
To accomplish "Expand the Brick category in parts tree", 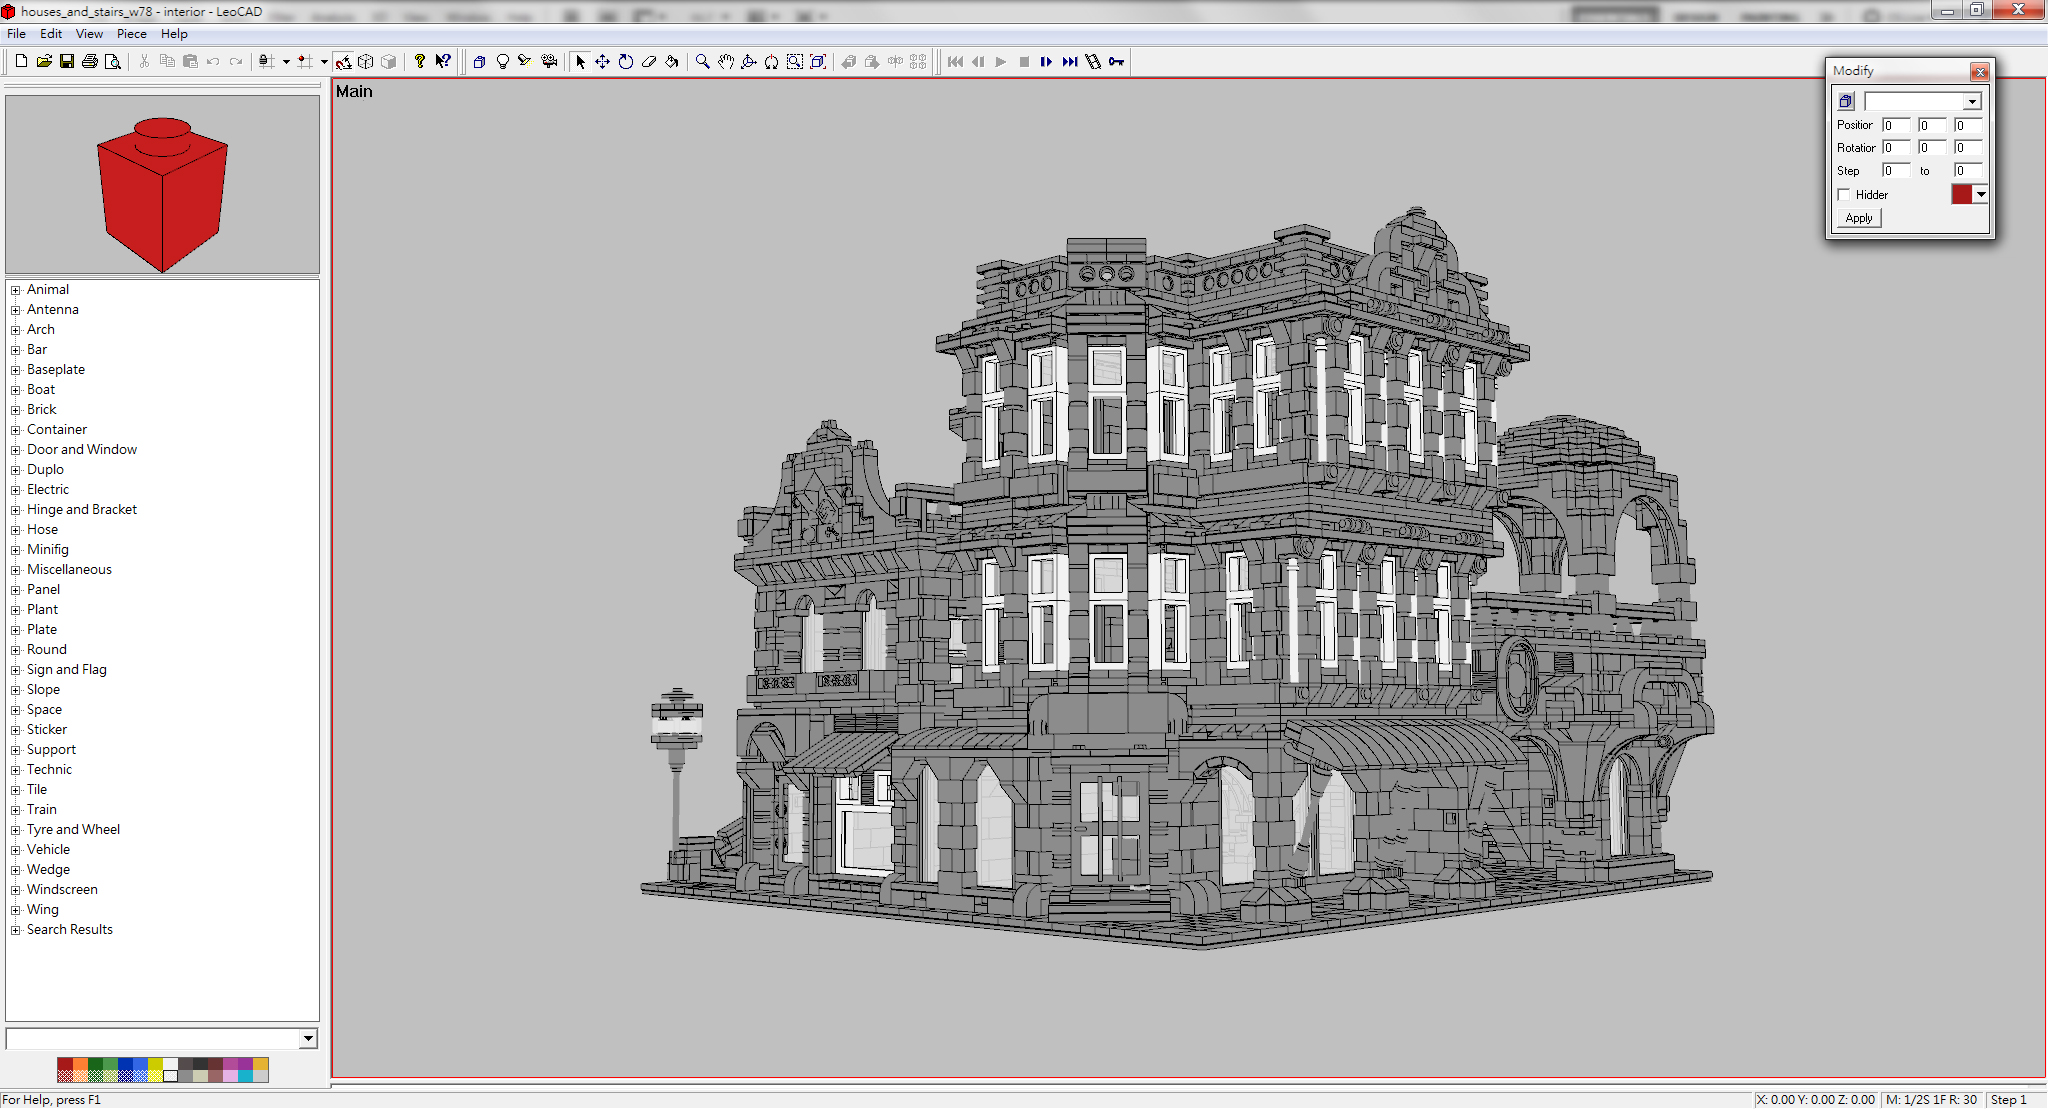I will click(15, 409).
